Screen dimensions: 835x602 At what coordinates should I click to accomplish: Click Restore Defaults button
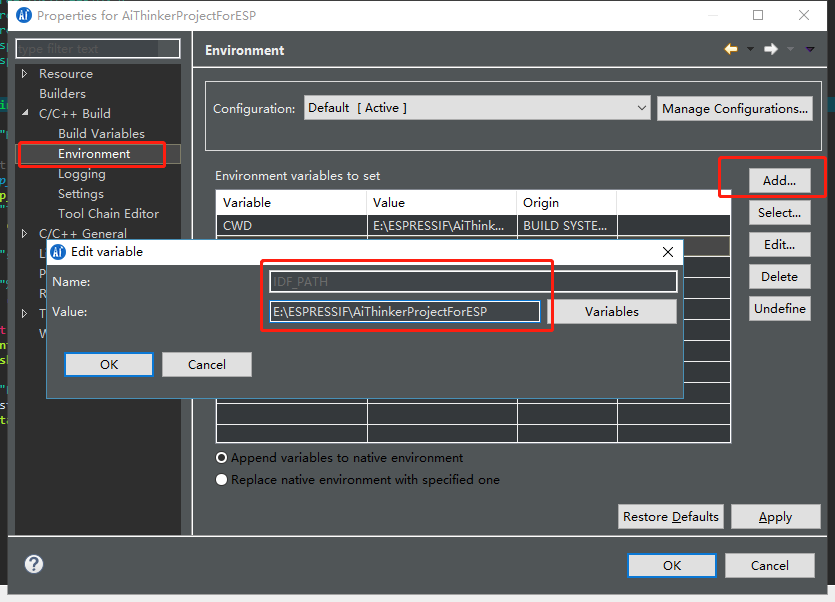click(670, 517)
